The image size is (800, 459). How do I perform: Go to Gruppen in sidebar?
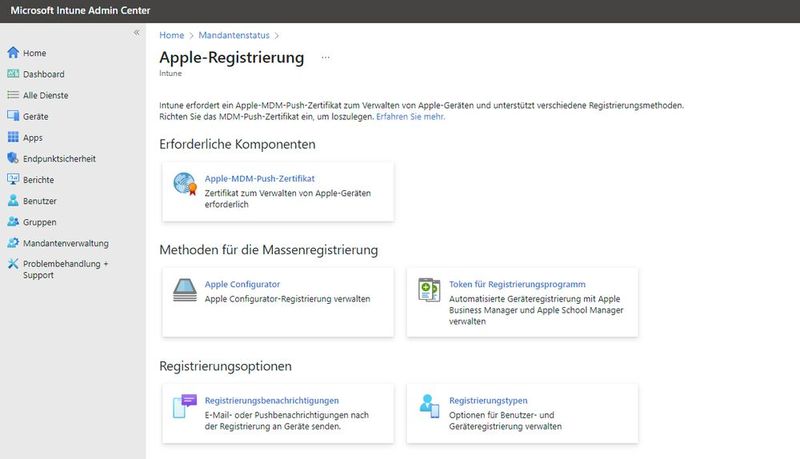point(39,222)
